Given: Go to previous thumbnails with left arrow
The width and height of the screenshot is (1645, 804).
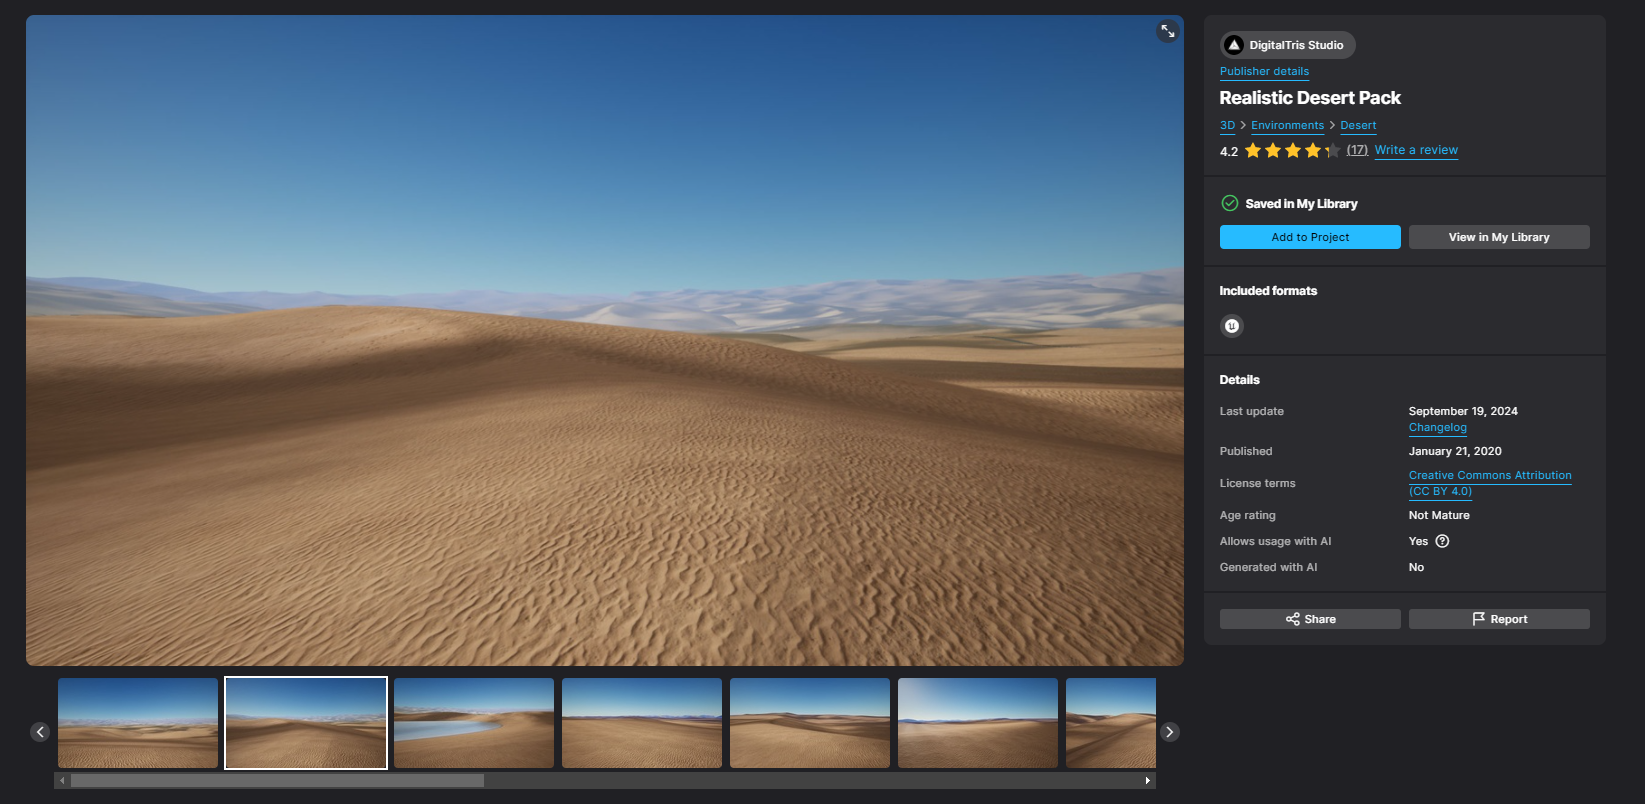Looking at the screenshot, I should 40,732.
